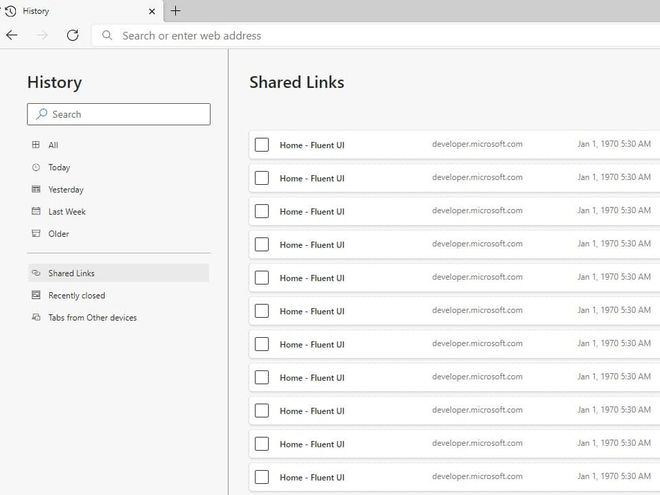The image size is (660, 495).
Task: Click the link icon next to Shared Links
Action: coord(36,273)
